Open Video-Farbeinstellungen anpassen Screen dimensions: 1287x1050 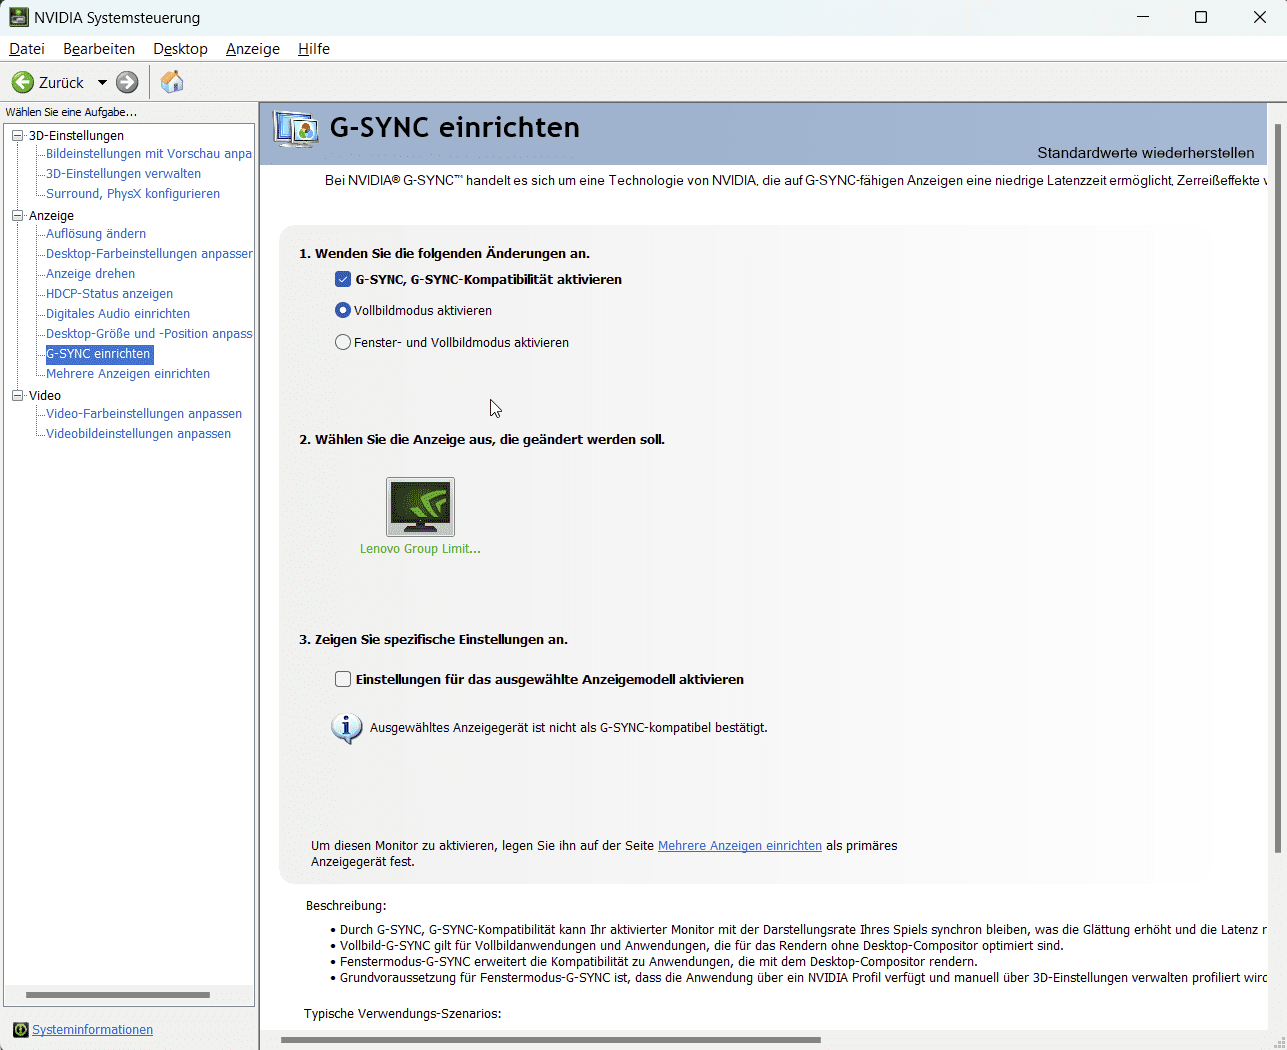tap(144, 414)
